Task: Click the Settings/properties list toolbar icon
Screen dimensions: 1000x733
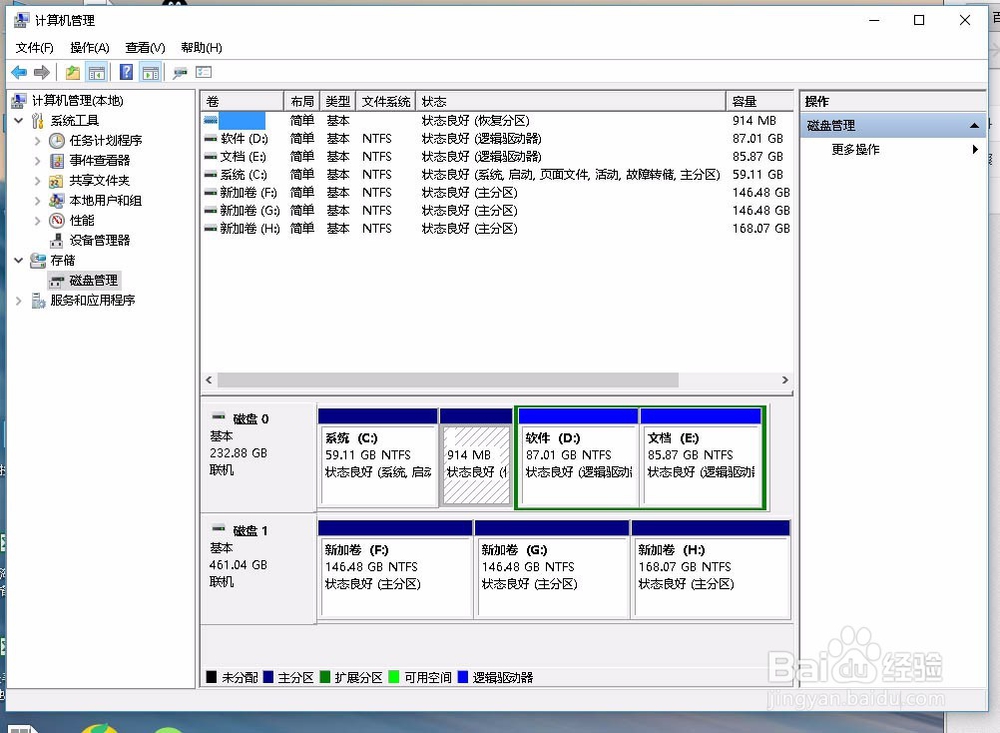Action: coord(203,72)
